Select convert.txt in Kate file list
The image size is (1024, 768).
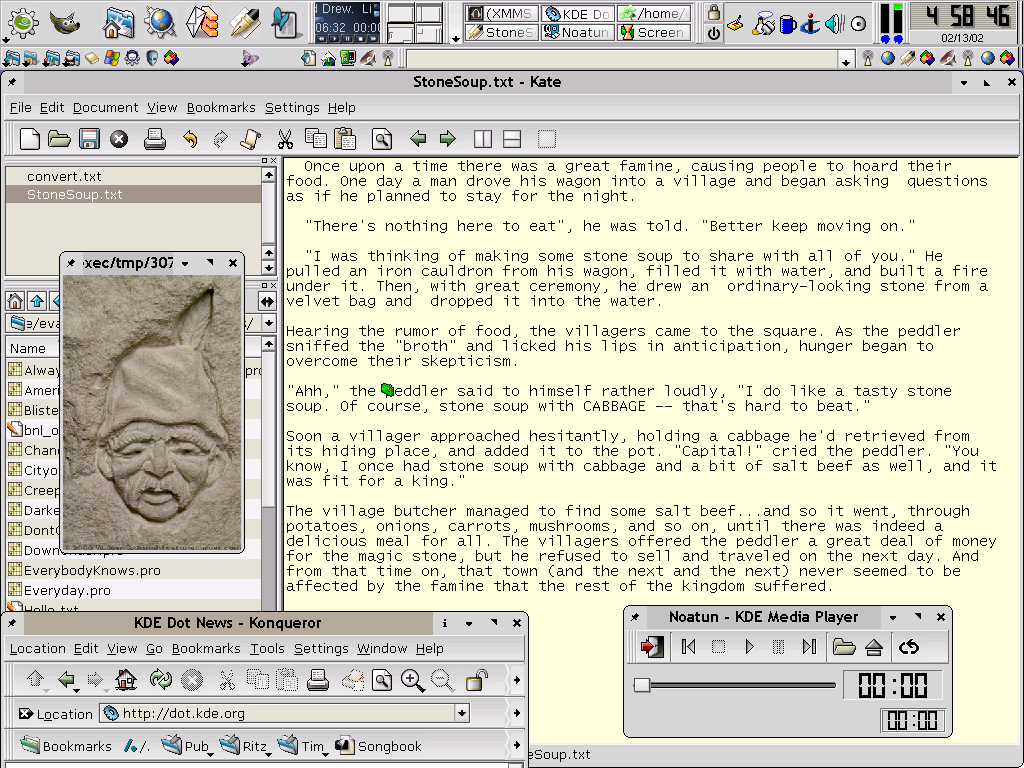64,176
